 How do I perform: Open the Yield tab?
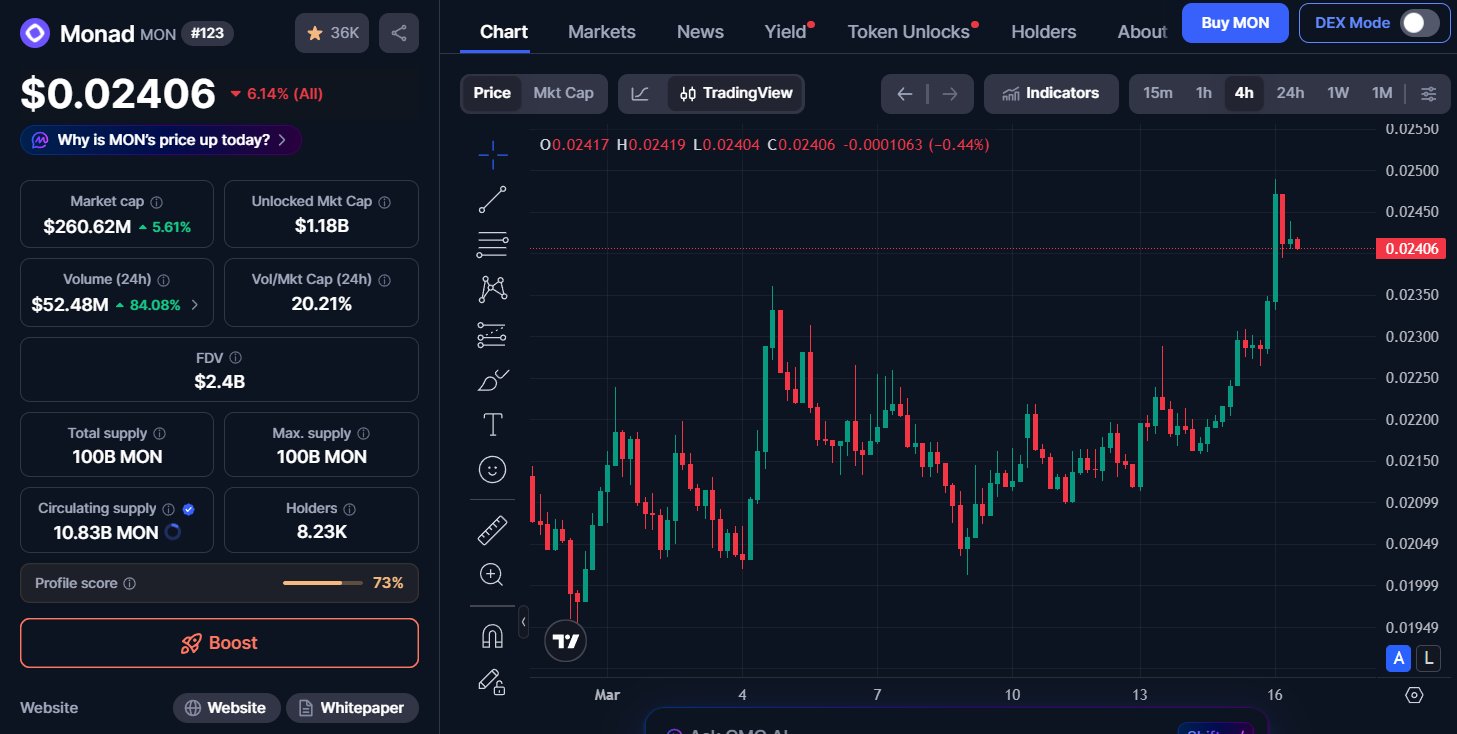[x=785, y=32]
